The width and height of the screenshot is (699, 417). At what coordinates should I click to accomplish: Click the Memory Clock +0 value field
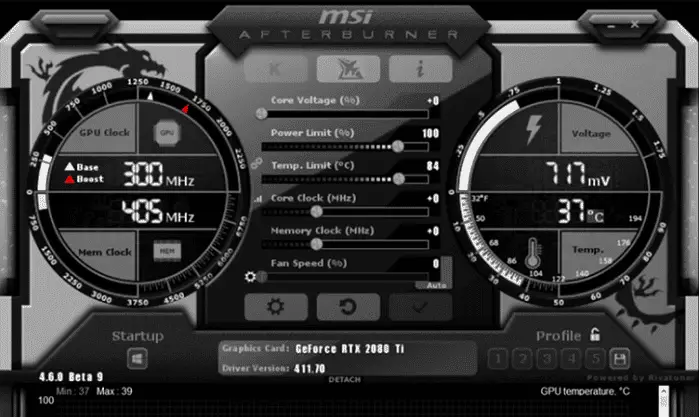coord(433,231)
